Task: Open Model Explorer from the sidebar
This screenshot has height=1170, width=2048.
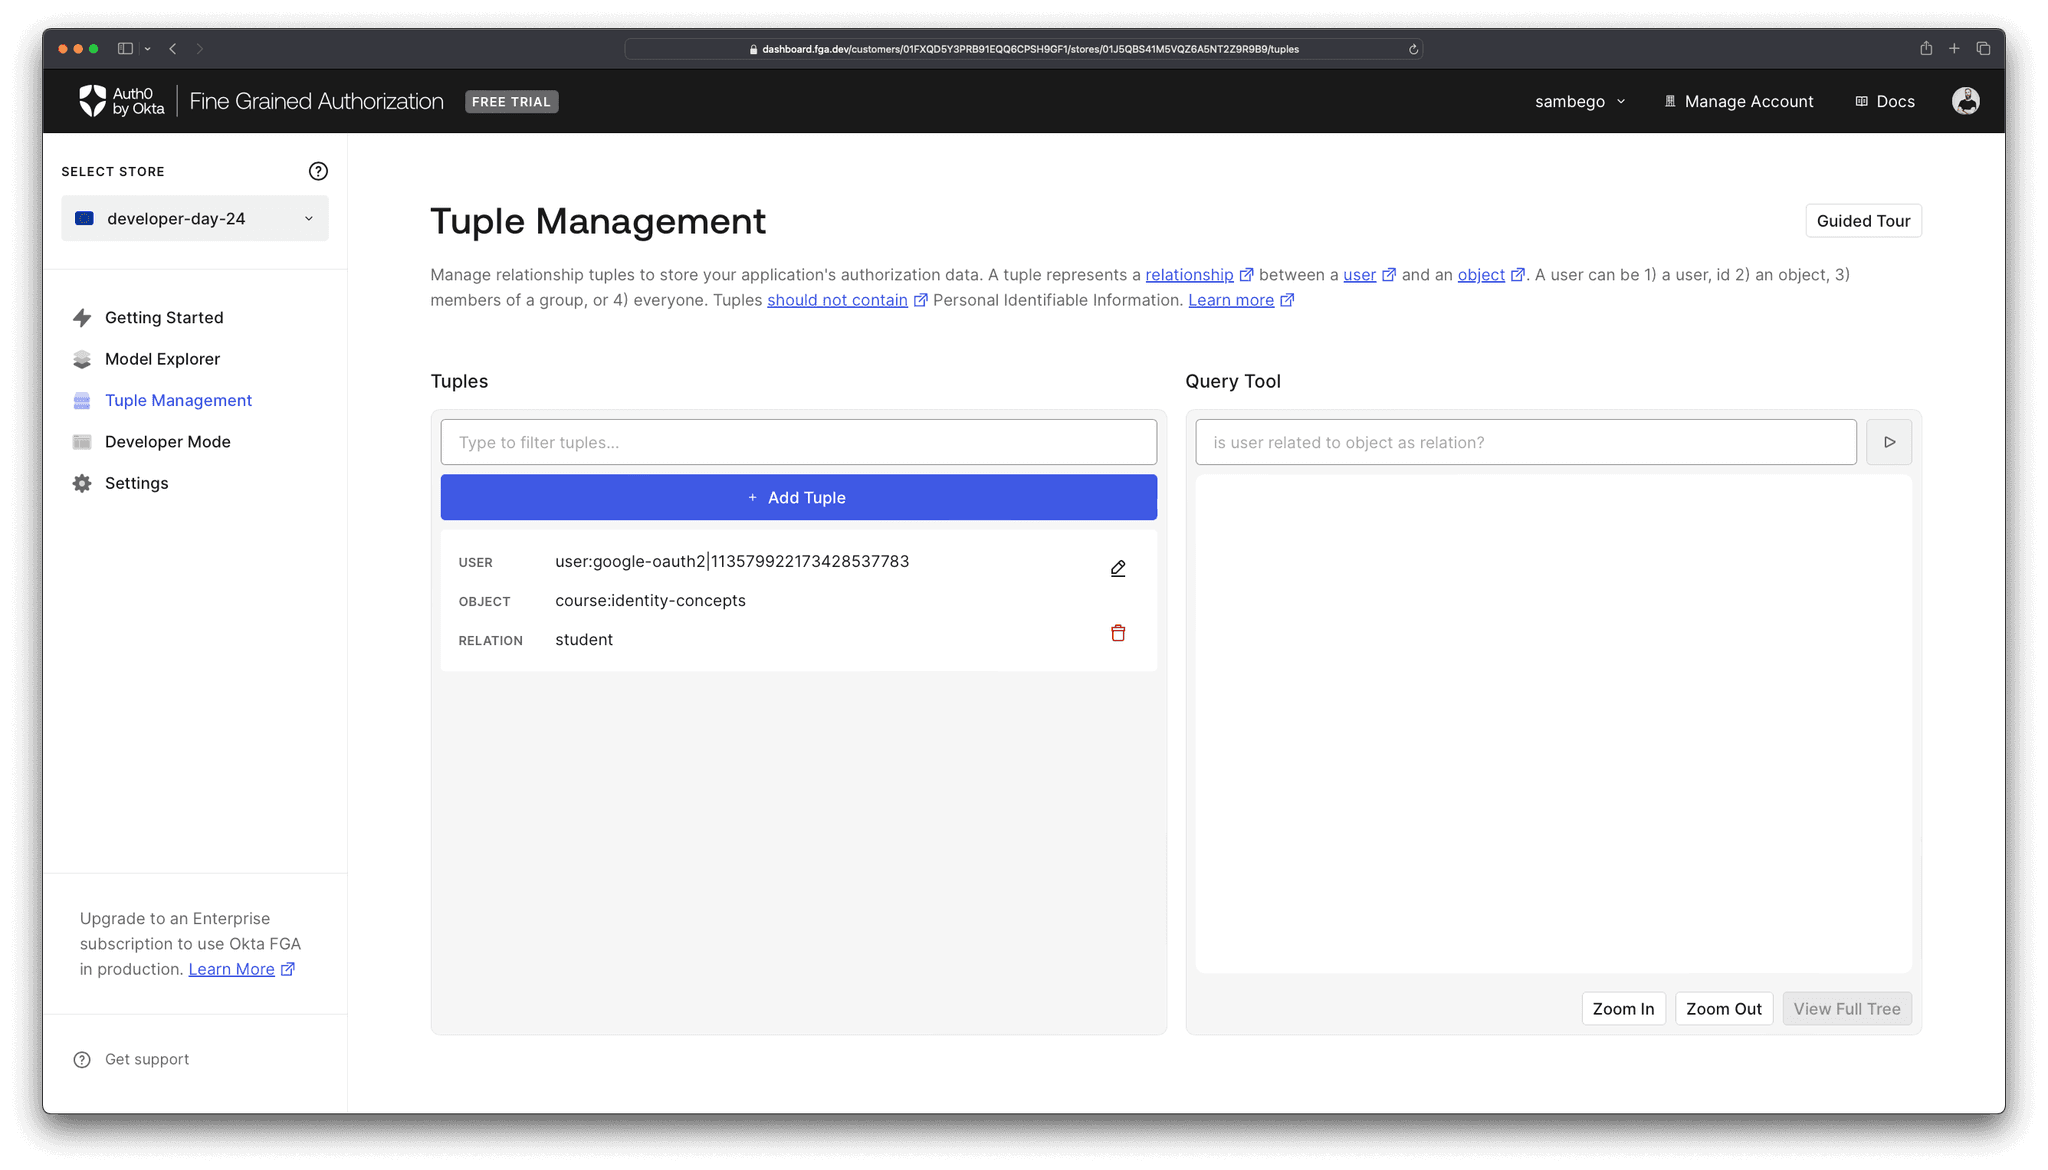Action: click(x=162, y=359)
